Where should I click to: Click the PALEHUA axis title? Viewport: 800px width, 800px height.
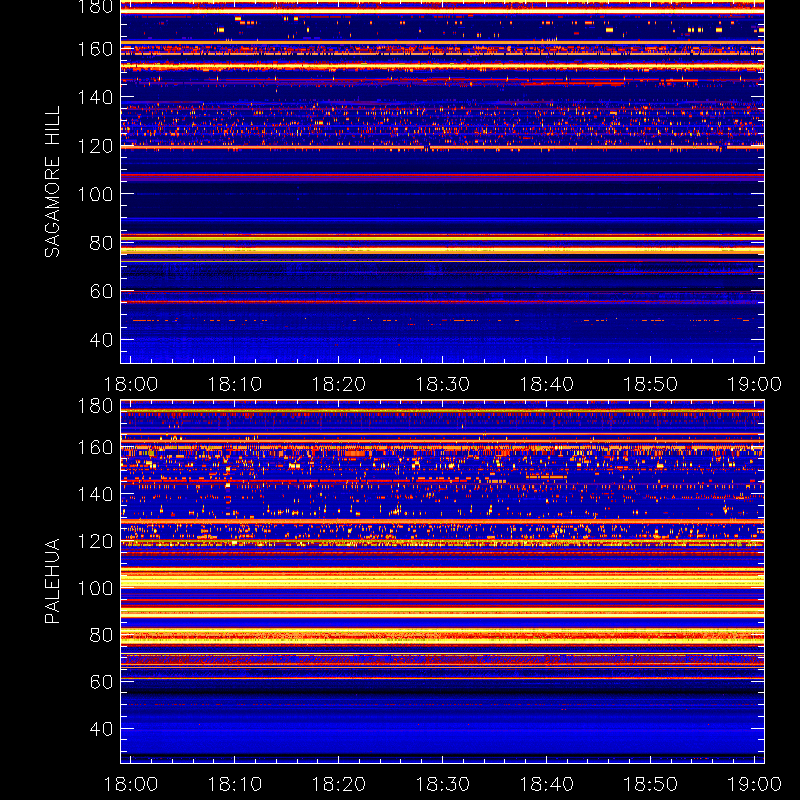[x=53, y=581]
